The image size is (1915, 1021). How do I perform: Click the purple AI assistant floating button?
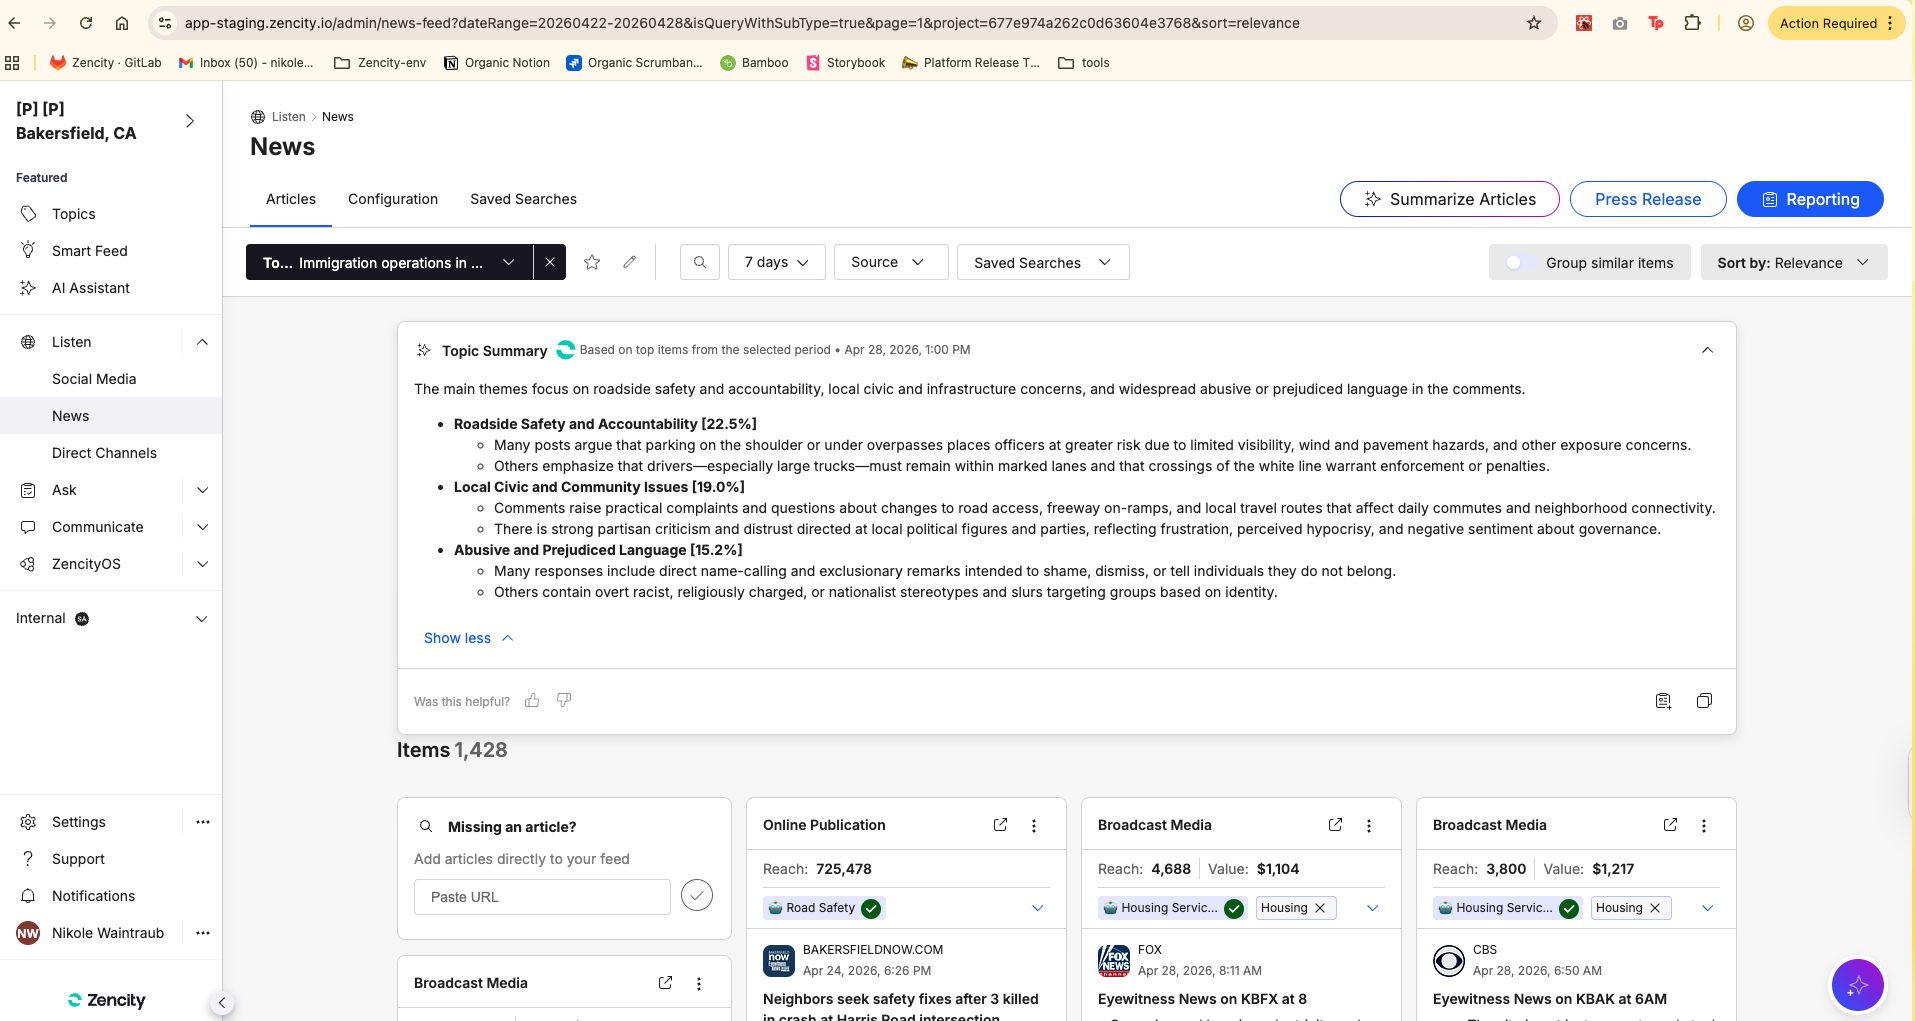pyautogui.click(x=1857, y=986)
